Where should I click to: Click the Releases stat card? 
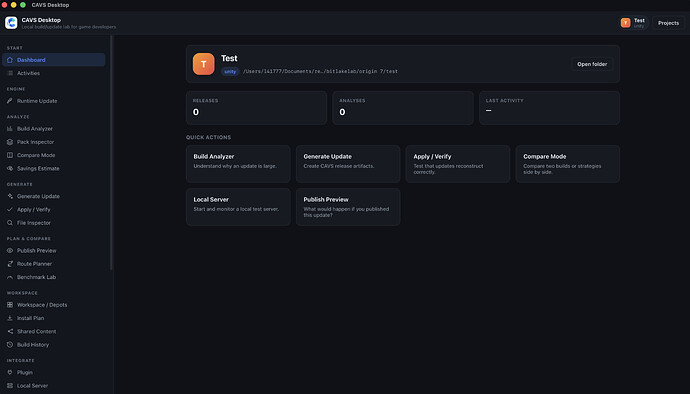click(256, 108)
